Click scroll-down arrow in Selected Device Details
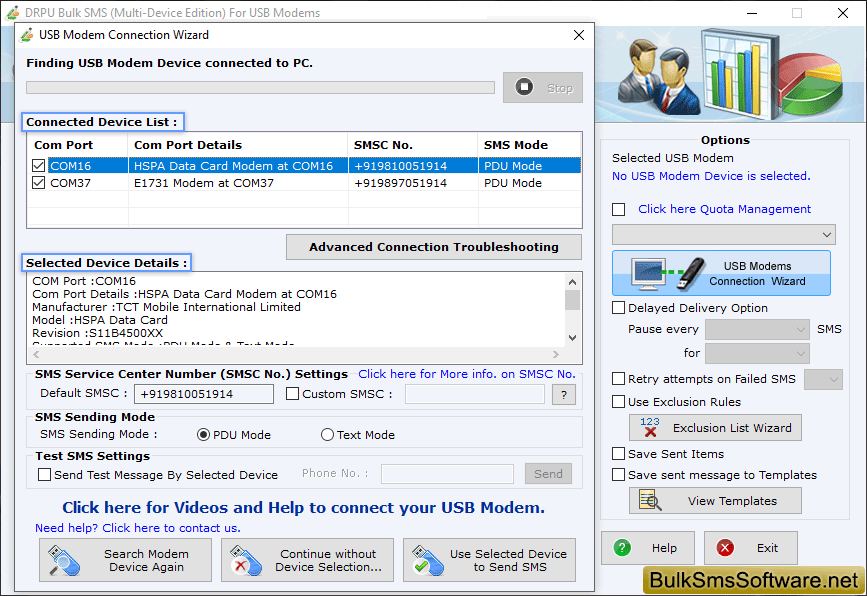This screenshot has width=867, height=596. click(572, 337)
